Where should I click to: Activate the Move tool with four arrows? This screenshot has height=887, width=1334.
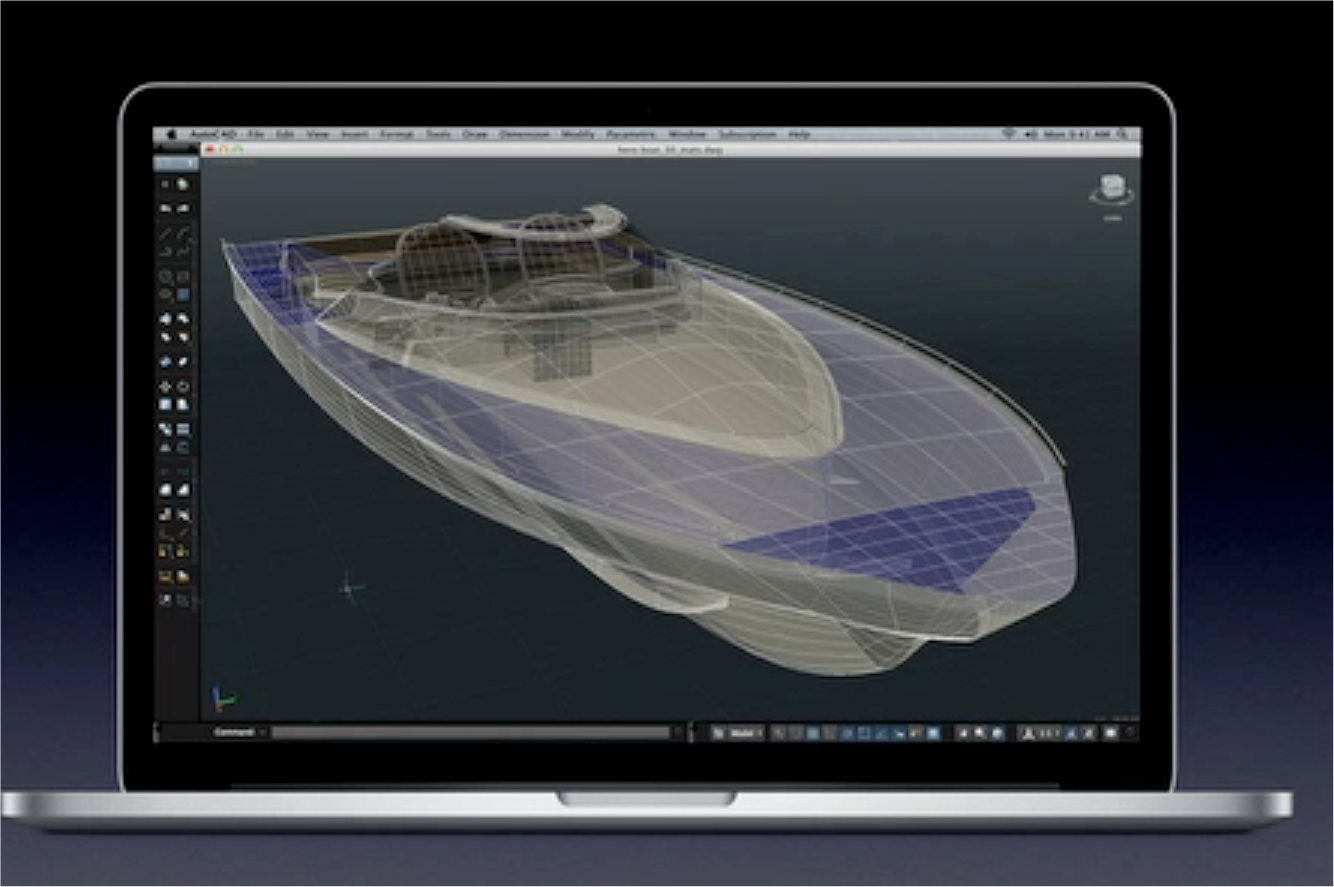tap(166, 386)
